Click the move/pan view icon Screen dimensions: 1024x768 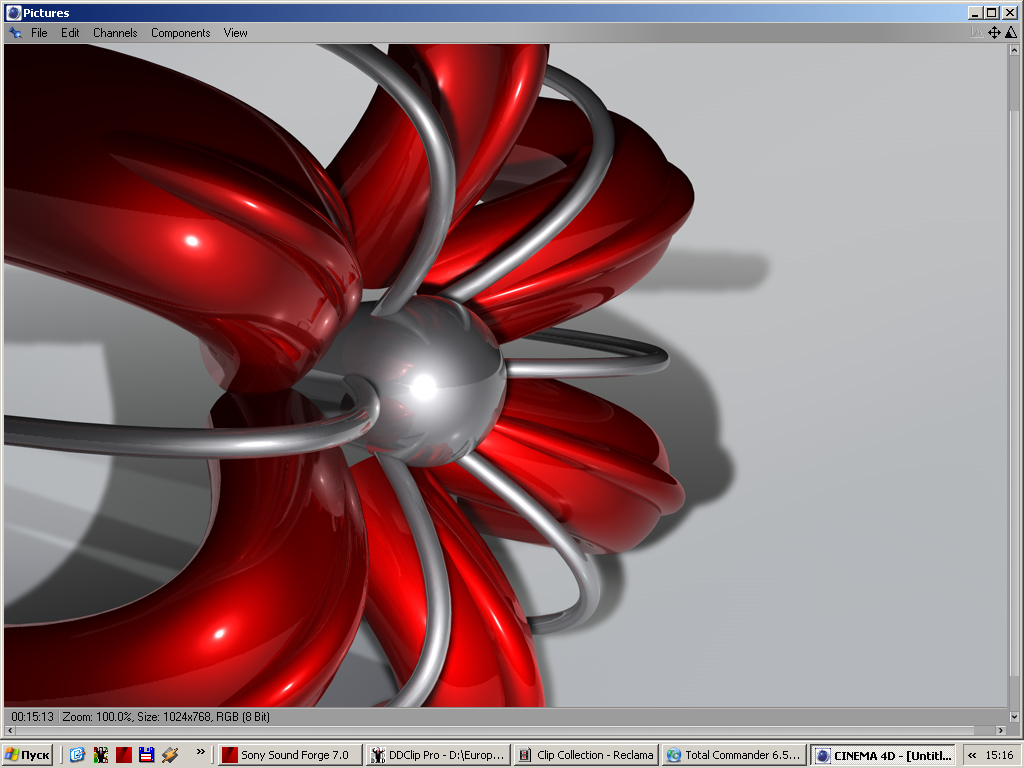click(994, 33)
